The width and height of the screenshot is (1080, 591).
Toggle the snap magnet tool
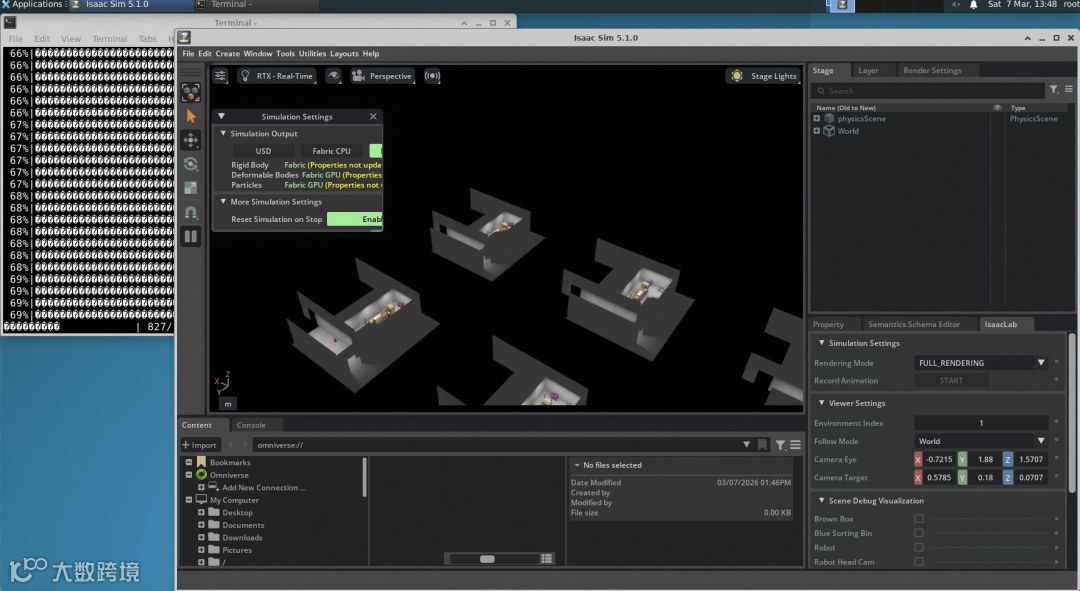coord(191,212)
